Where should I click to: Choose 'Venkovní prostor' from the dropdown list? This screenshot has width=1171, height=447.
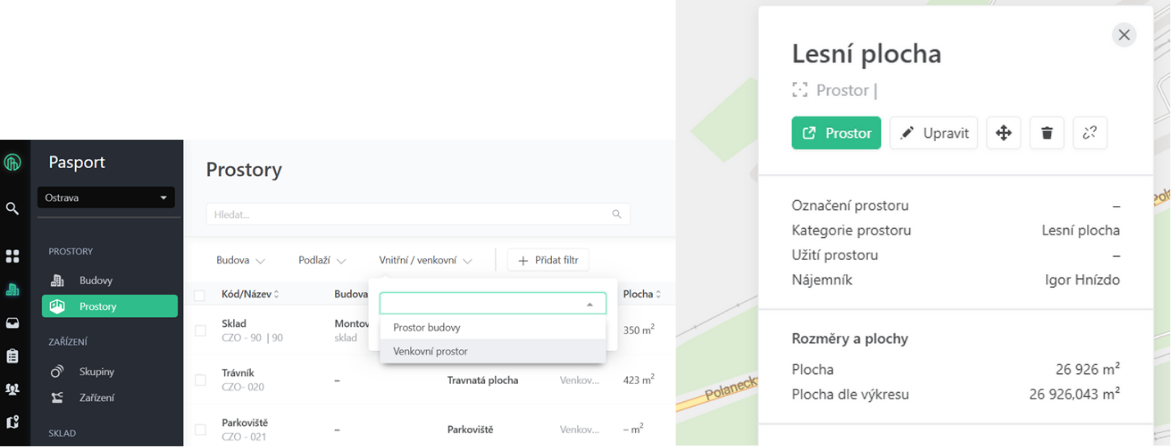tap(431, 351)
